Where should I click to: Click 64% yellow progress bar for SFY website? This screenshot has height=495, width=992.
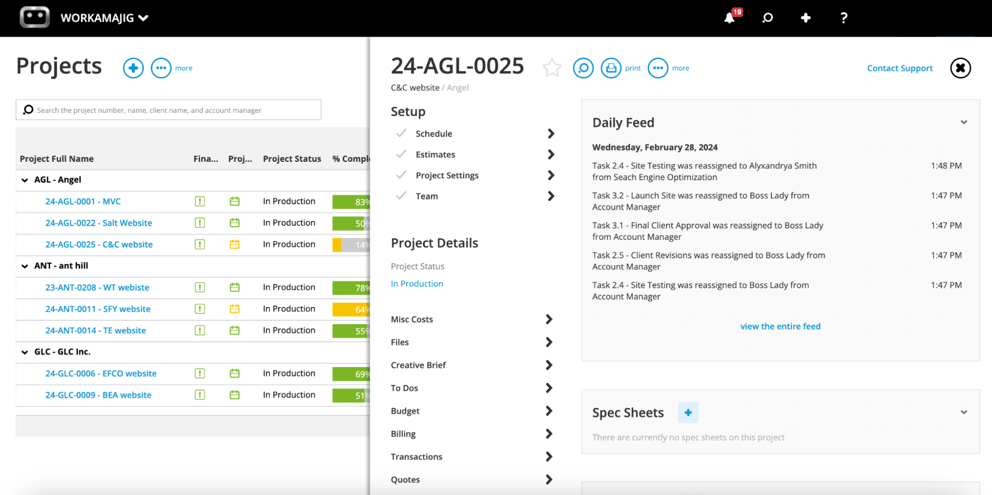coord(351,310)
